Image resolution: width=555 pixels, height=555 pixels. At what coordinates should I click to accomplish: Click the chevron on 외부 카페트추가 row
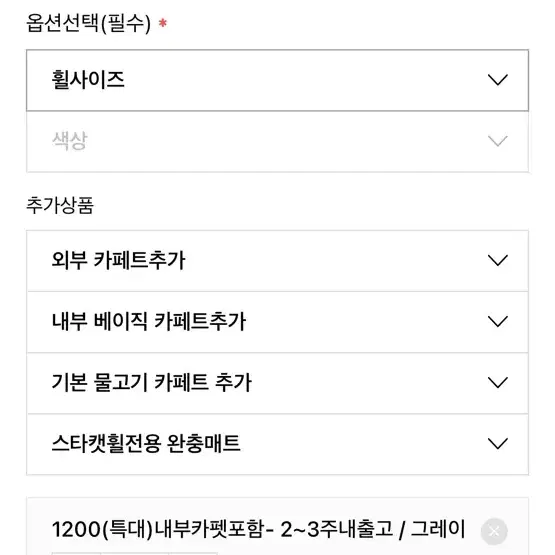(497, 260)
